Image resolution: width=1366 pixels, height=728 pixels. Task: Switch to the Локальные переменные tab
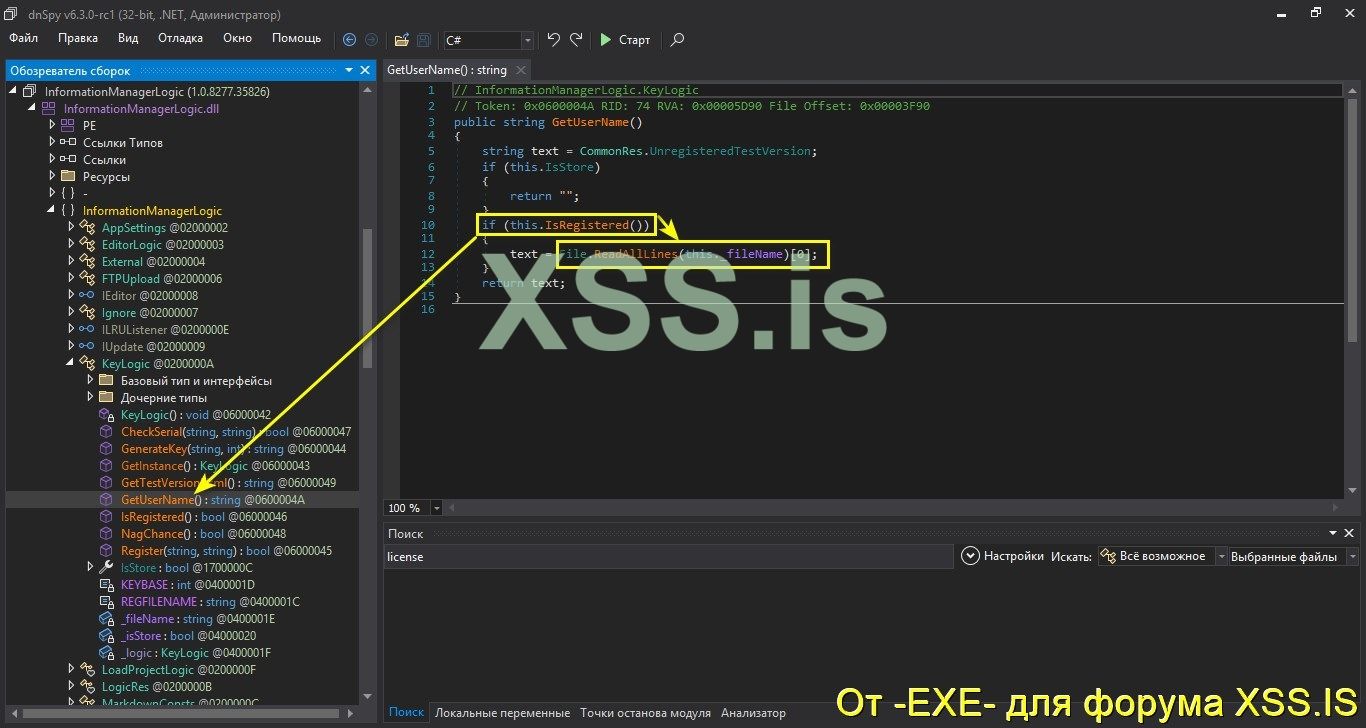click(502, 713)
